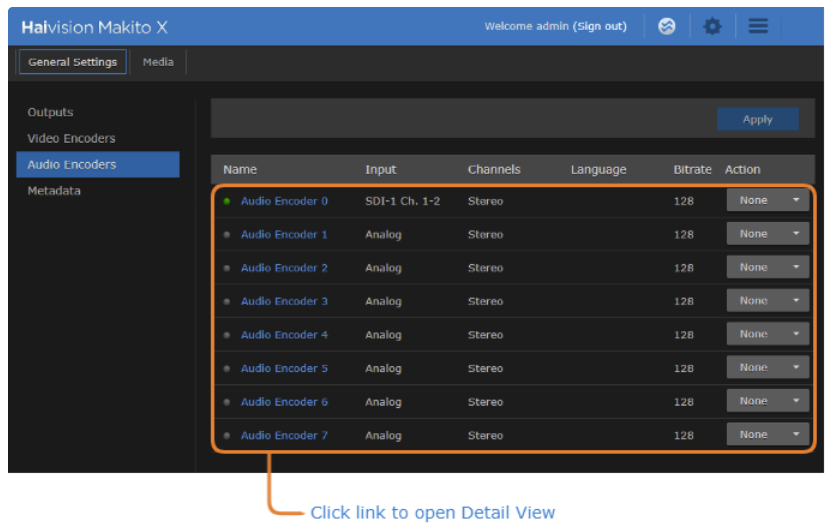830x527 pixels.
Task: Click the Input column header
Action: coord(381,169)
